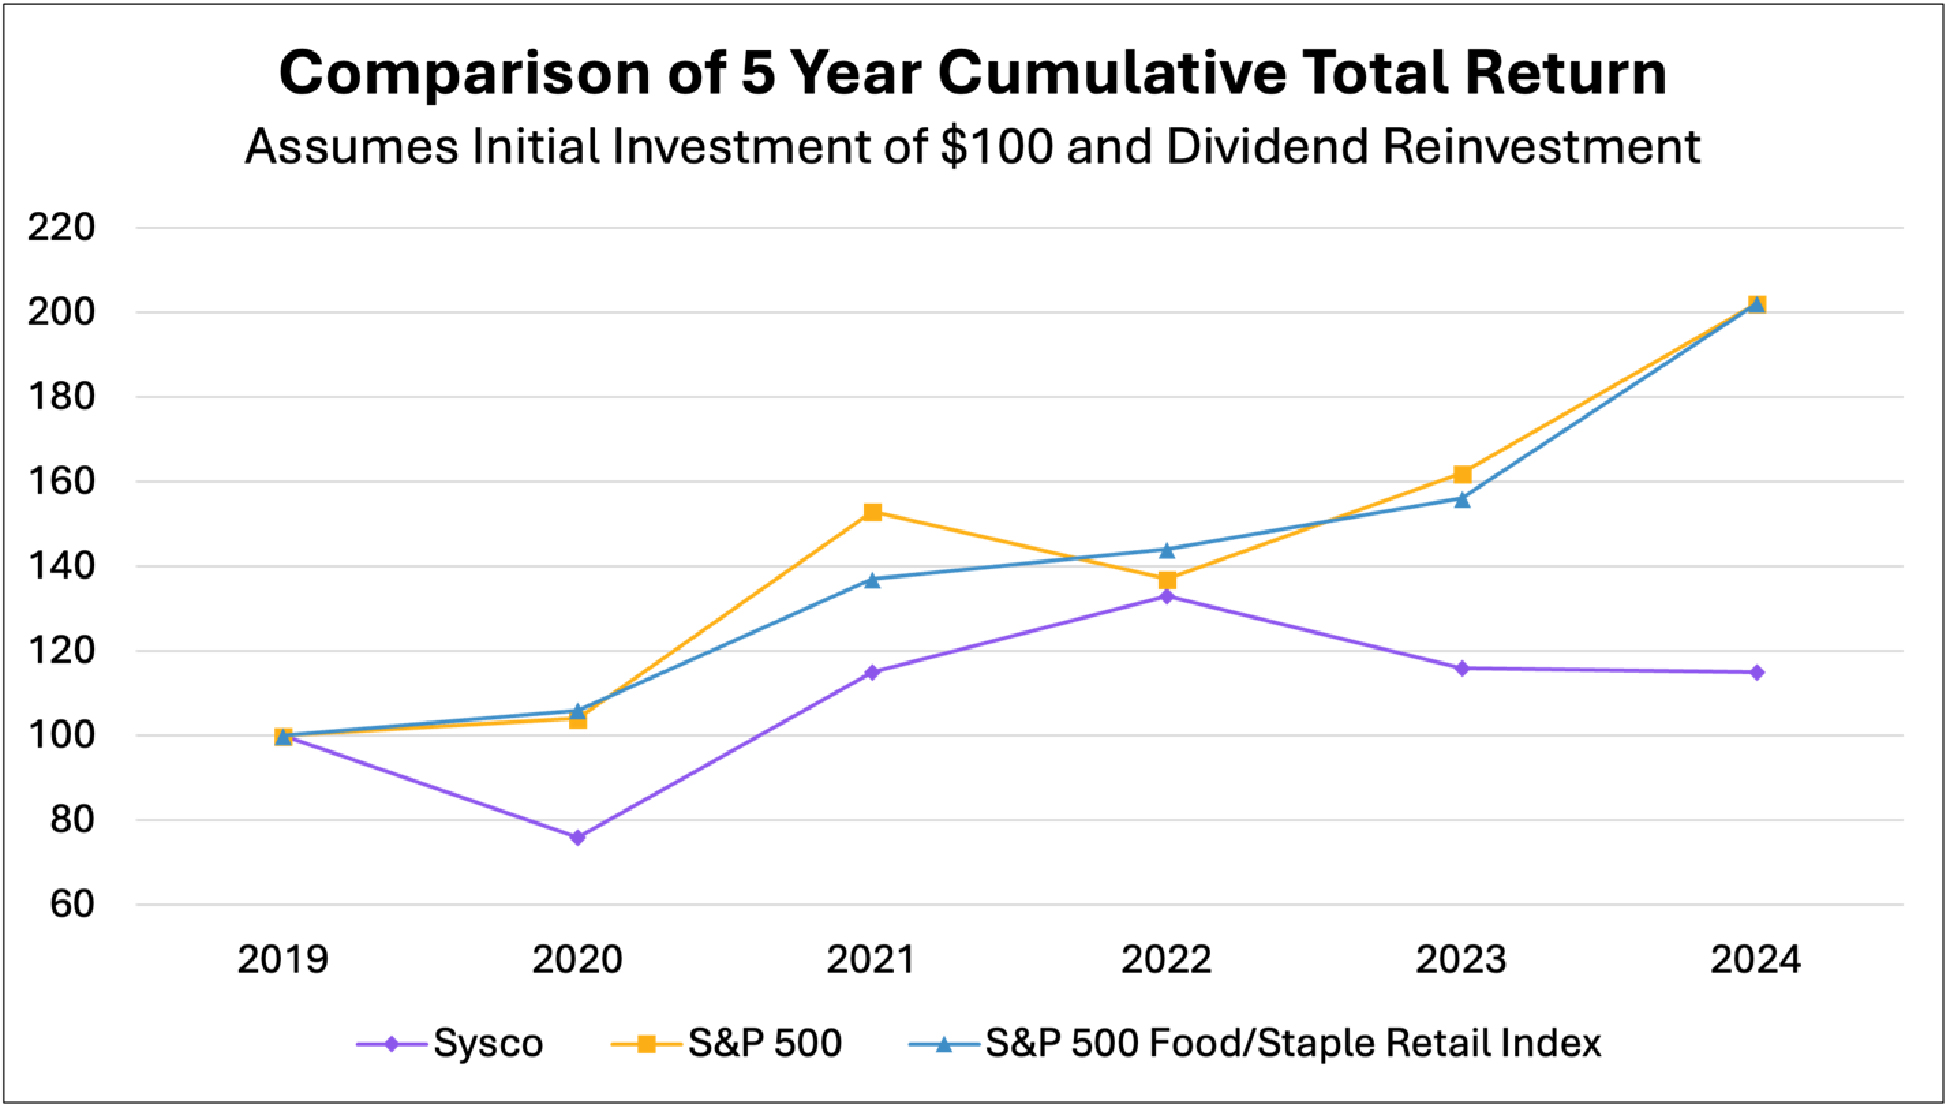Click Sysco's 2020 diamond data point
The width and height of the screenshot is (1950, 1109).
pos(578,838)
